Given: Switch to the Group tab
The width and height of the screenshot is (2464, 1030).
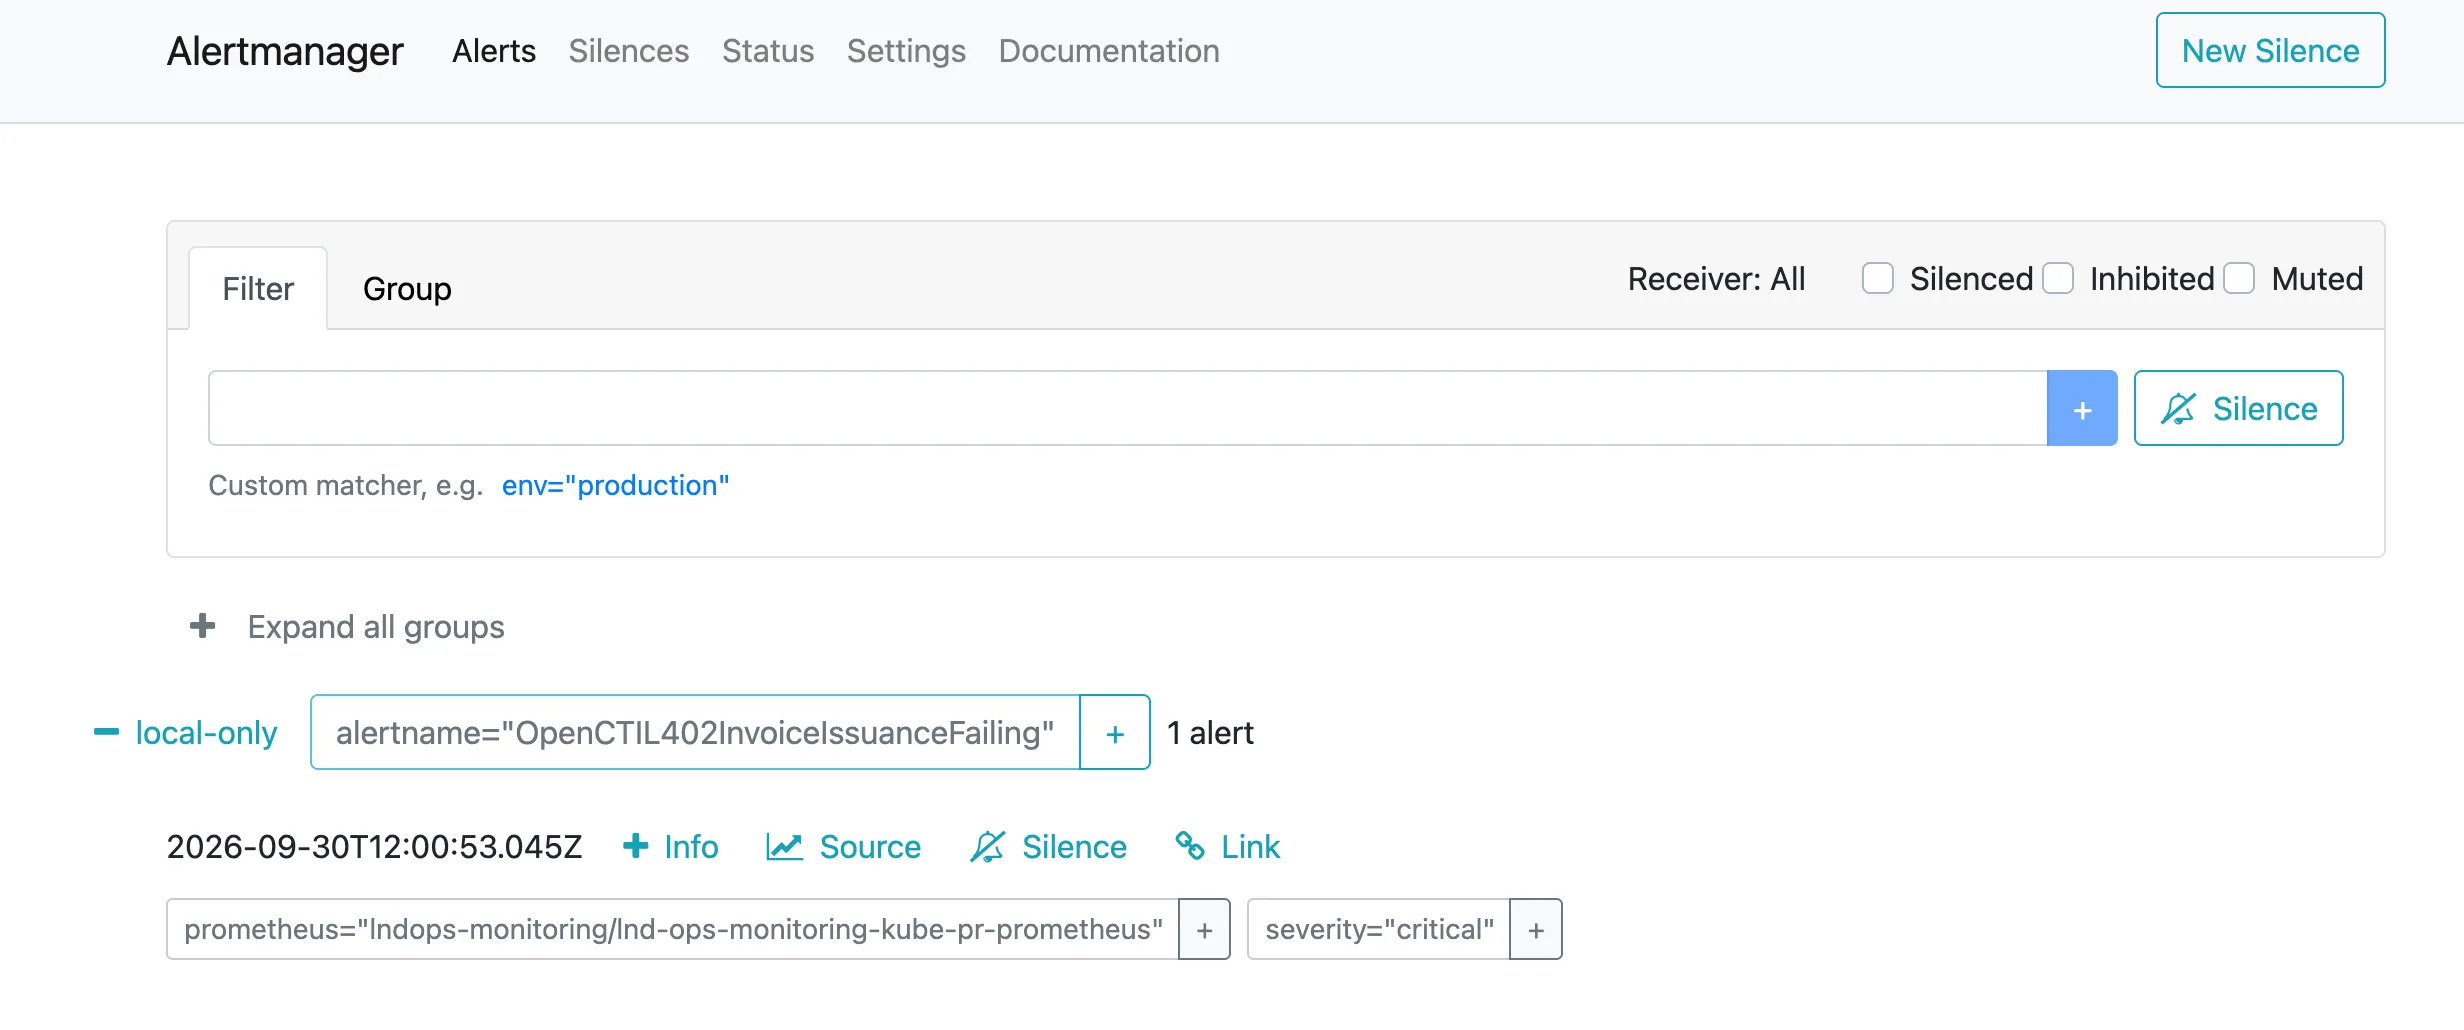Looking at the screenshot, I should (x=407, y=289).
